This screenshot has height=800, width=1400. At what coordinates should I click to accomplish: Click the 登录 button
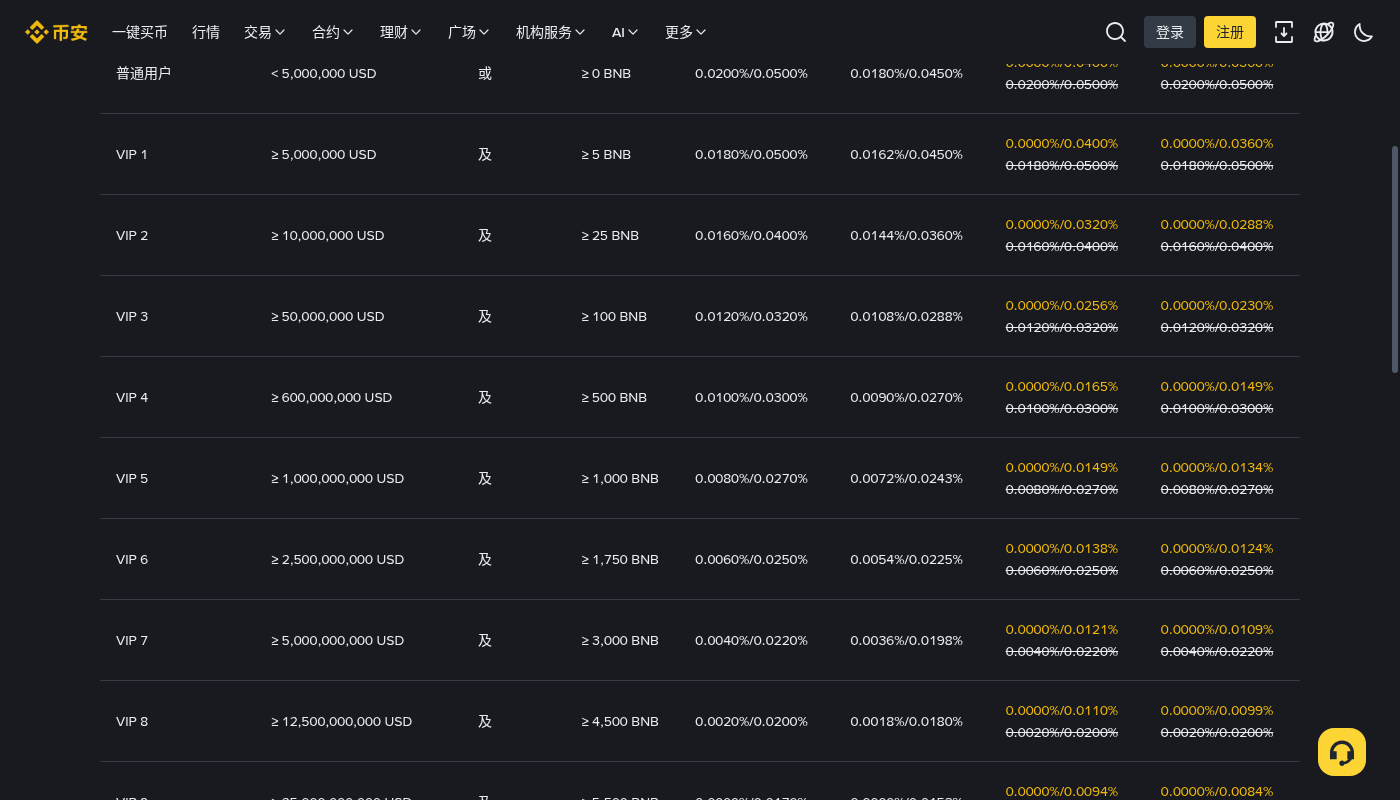point(1170,32)
